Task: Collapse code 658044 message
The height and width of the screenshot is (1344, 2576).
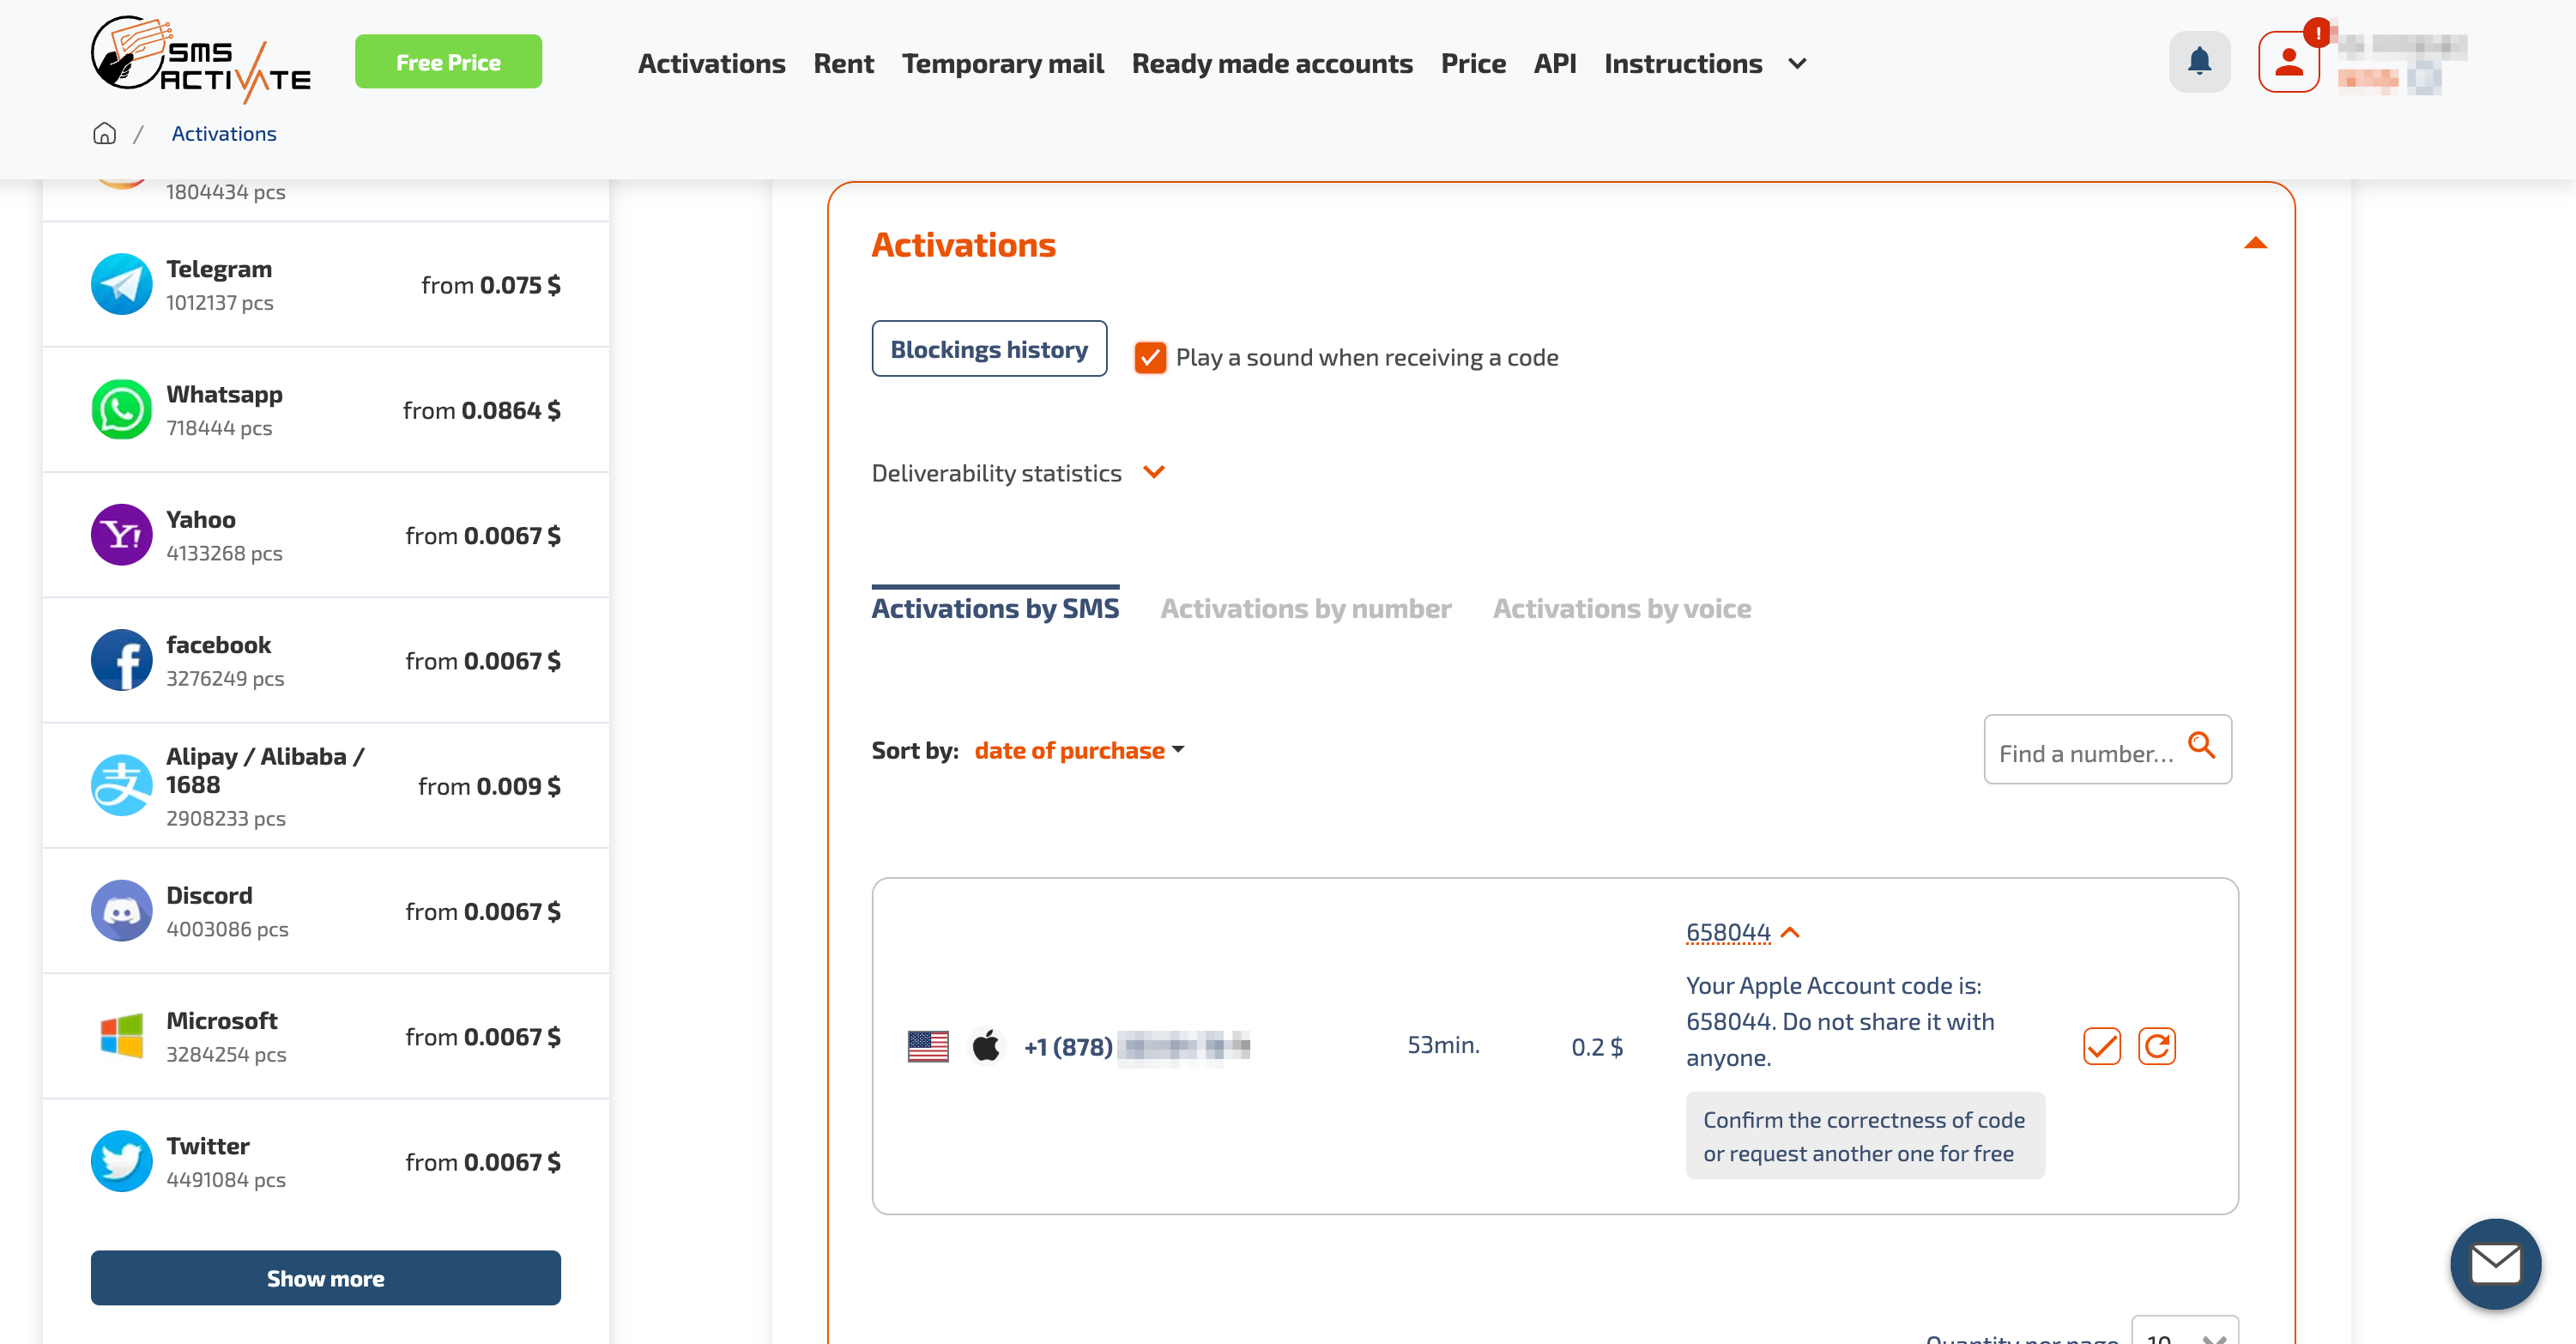Action: pos(1790,932)
